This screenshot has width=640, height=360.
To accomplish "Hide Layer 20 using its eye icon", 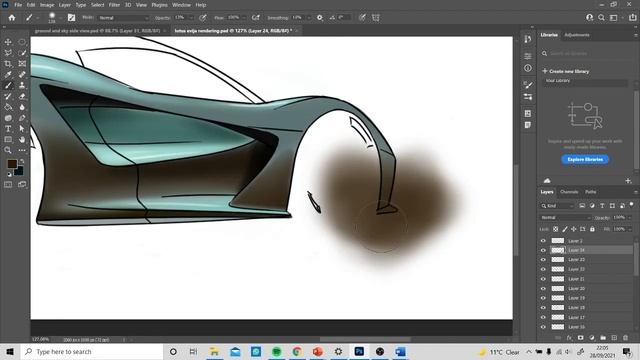I will [x=543, y=289].
